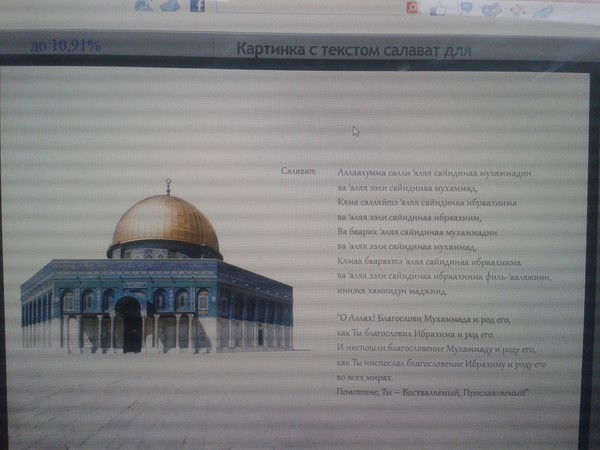This screenshot has height=450, width=600.
Task: Click the red search icon in the toolbar
Action: (x=411, y=7)
